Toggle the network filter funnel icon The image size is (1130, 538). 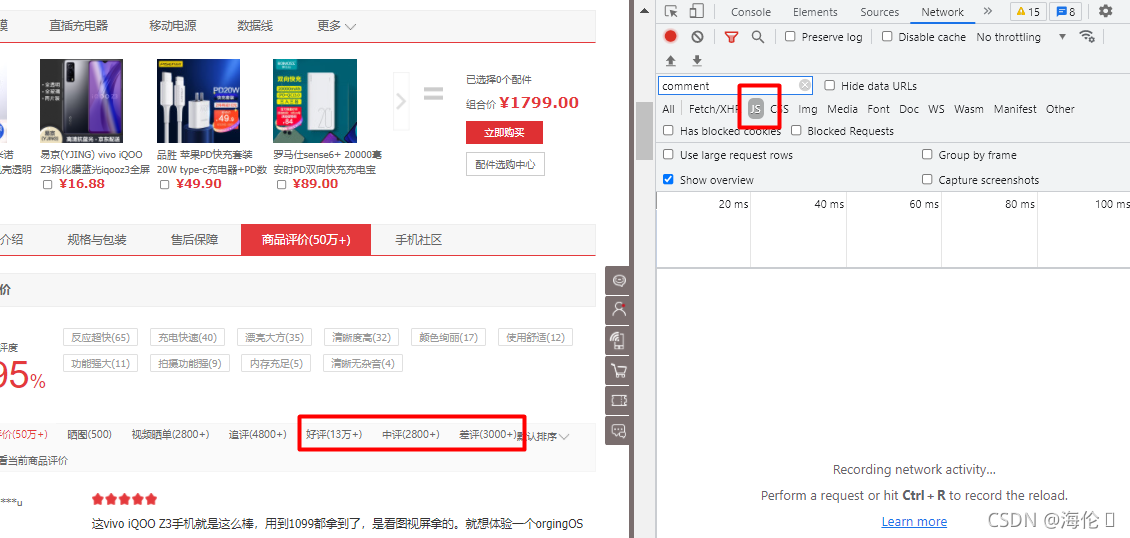click(731, 37)
